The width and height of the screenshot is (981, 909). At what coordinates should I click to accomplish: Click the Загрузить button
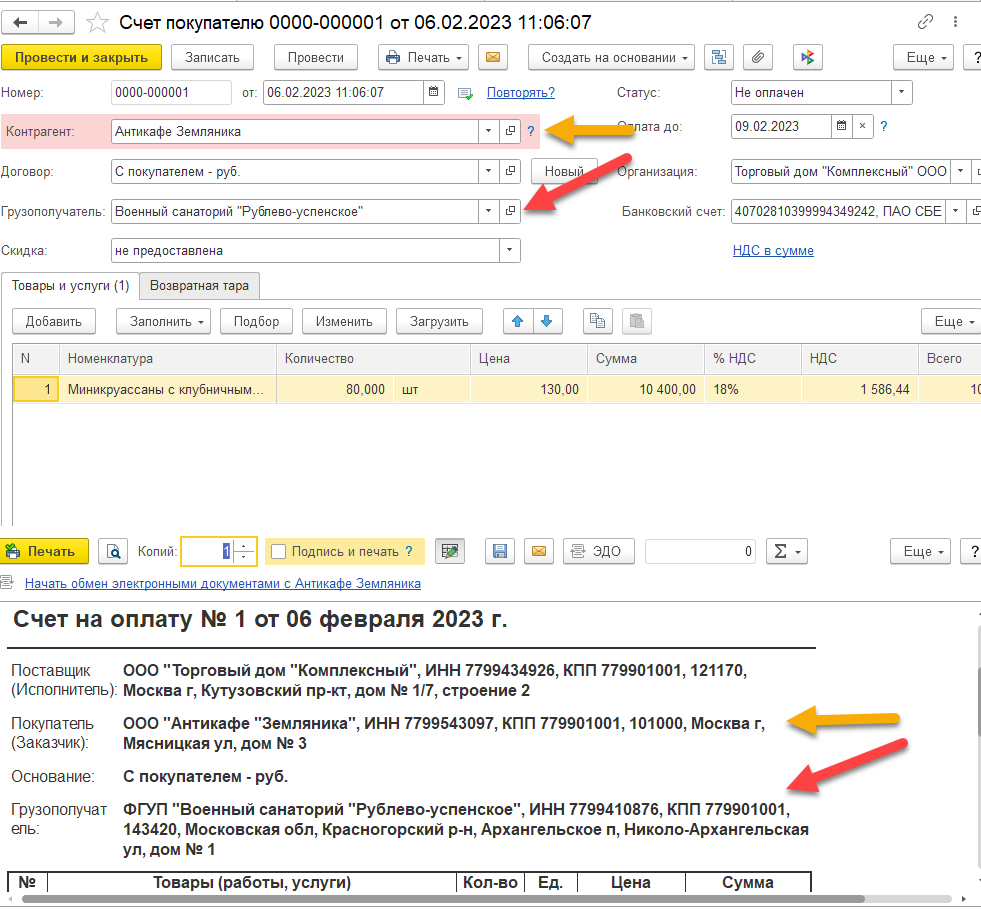[x=439, y=322]
